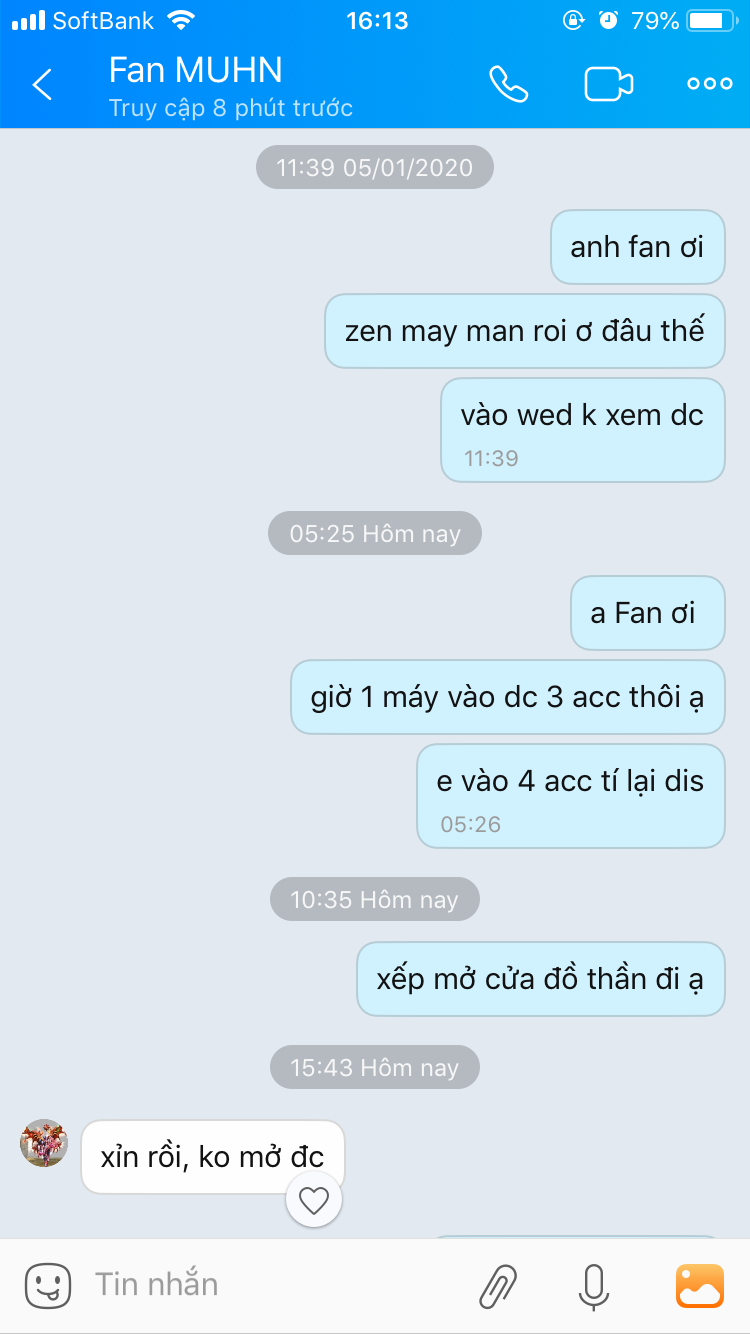Open the three-dot more options menu

tap(710, 84)
